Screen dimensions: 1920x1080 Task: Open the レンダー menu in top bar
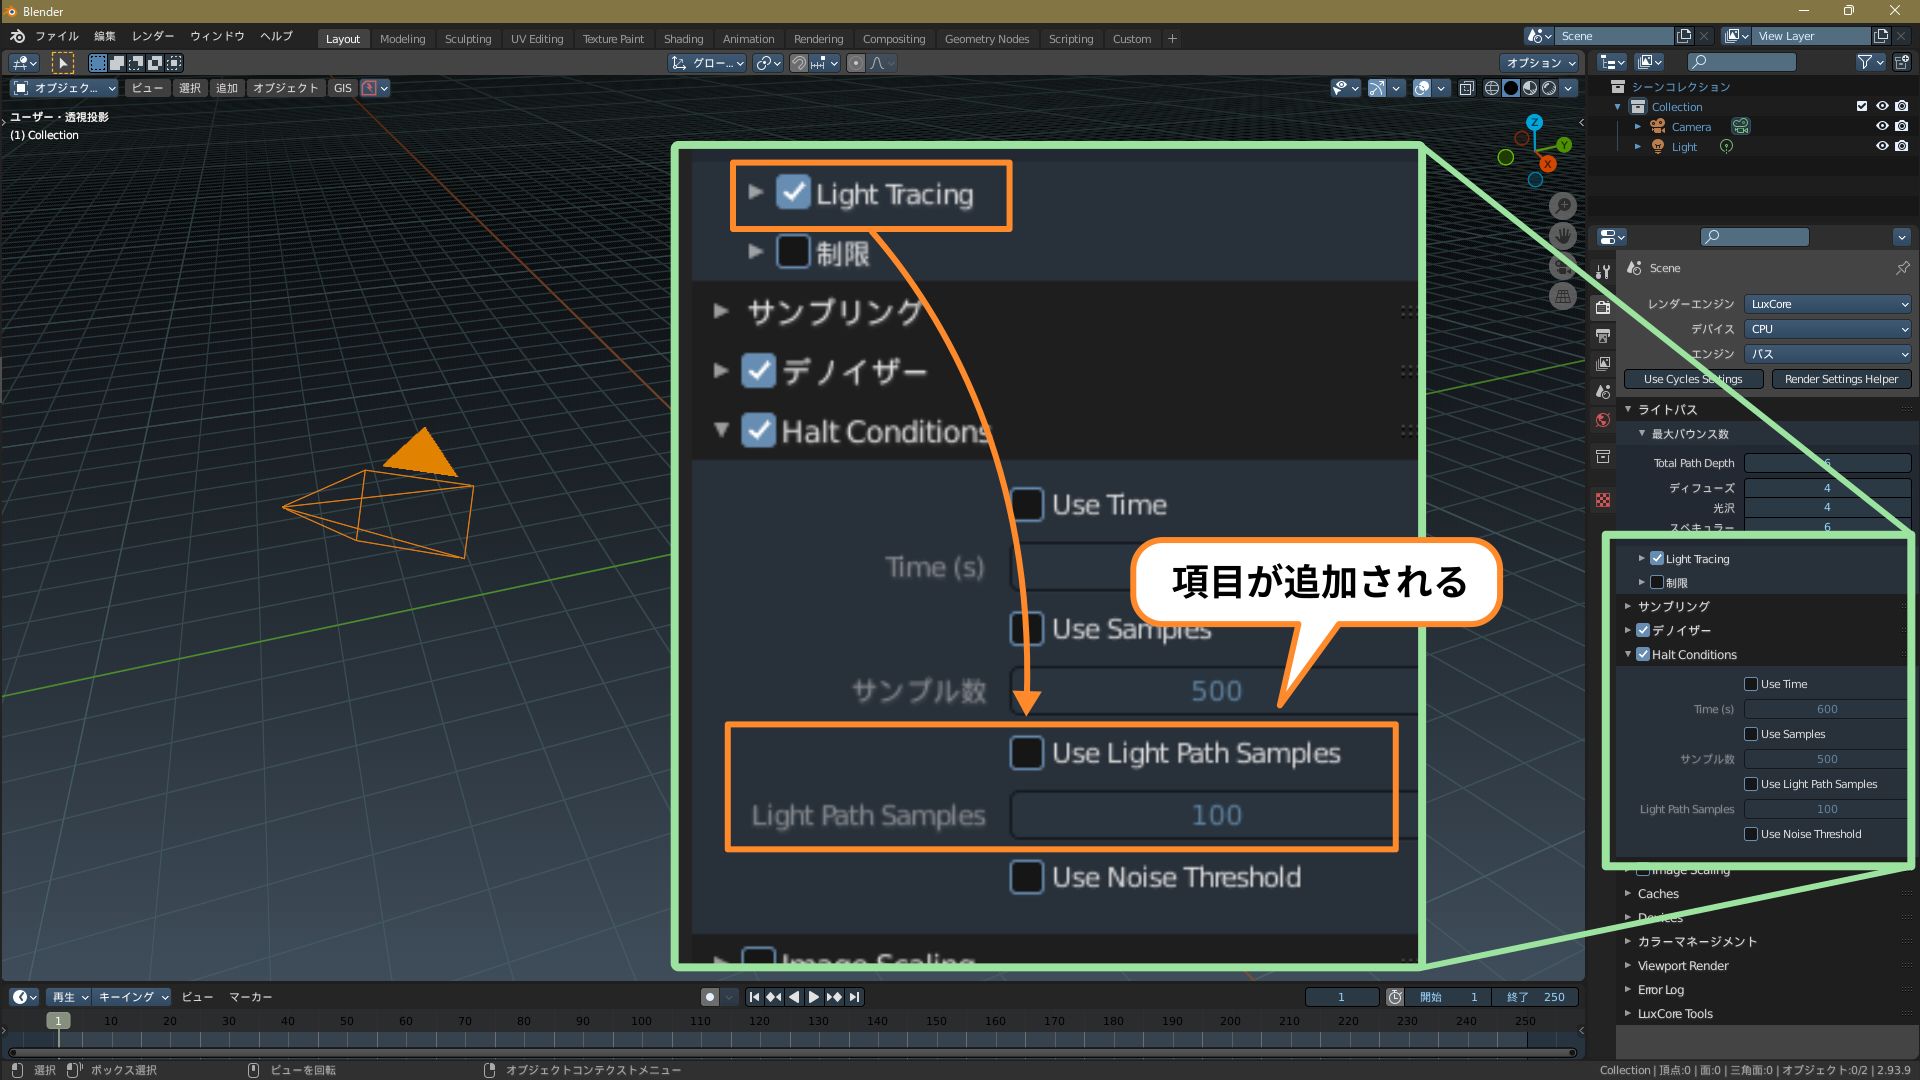152,36
